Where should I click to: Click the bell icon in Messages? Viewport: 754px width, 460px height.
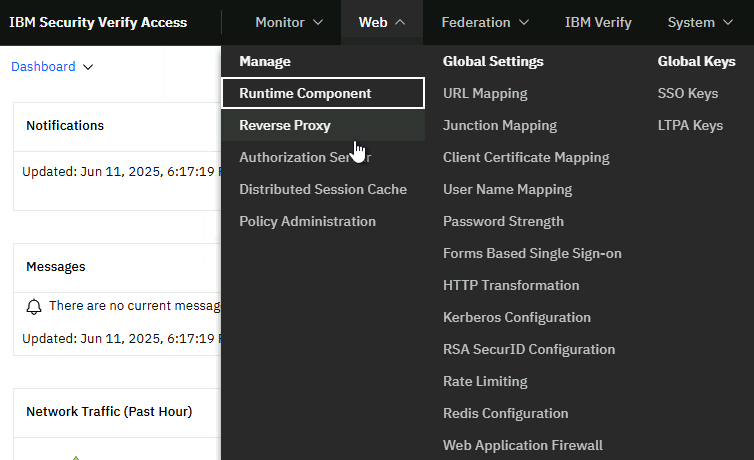click(x=34, y=307)
